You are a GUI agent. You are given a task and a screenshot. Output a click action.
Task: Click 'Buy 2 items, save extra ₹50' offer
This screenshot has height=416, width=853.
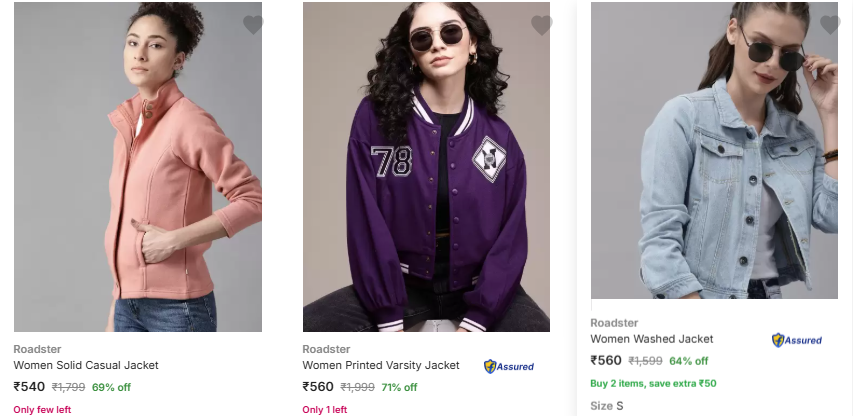pos(653,383)
